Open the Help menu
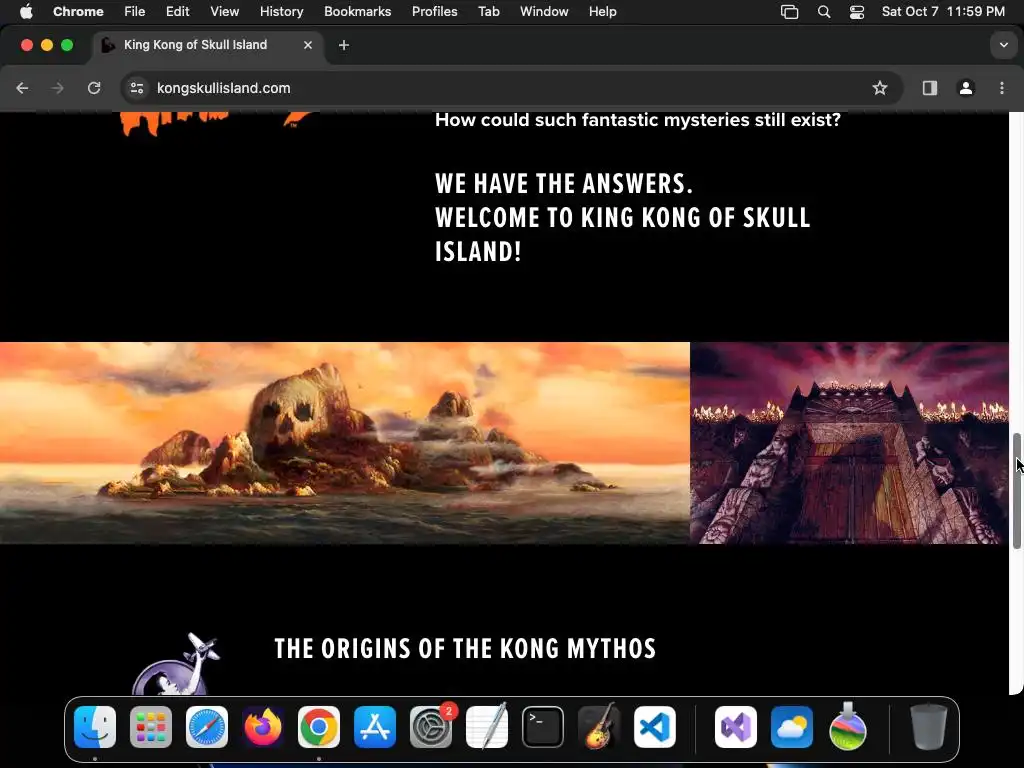Viewport: 1024px width, 768px height. tap(602, 12)
